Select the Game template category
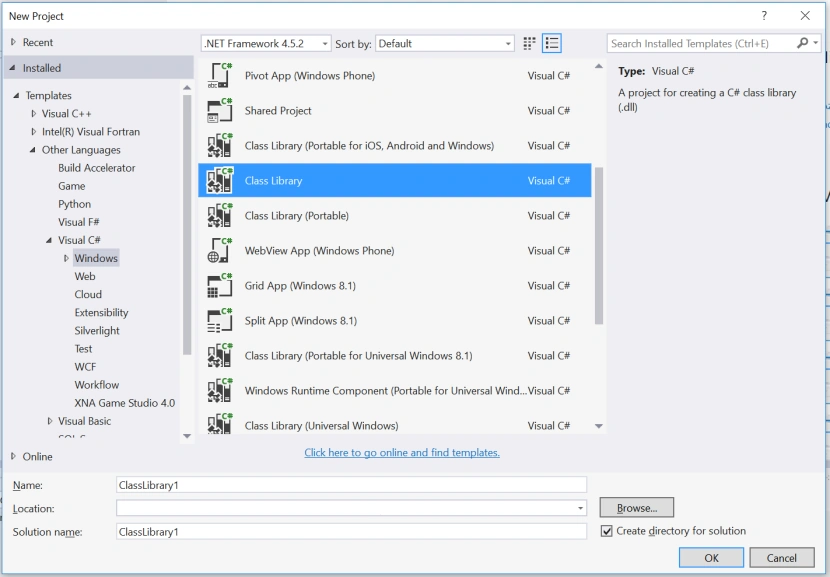 (x=71, y=186)
